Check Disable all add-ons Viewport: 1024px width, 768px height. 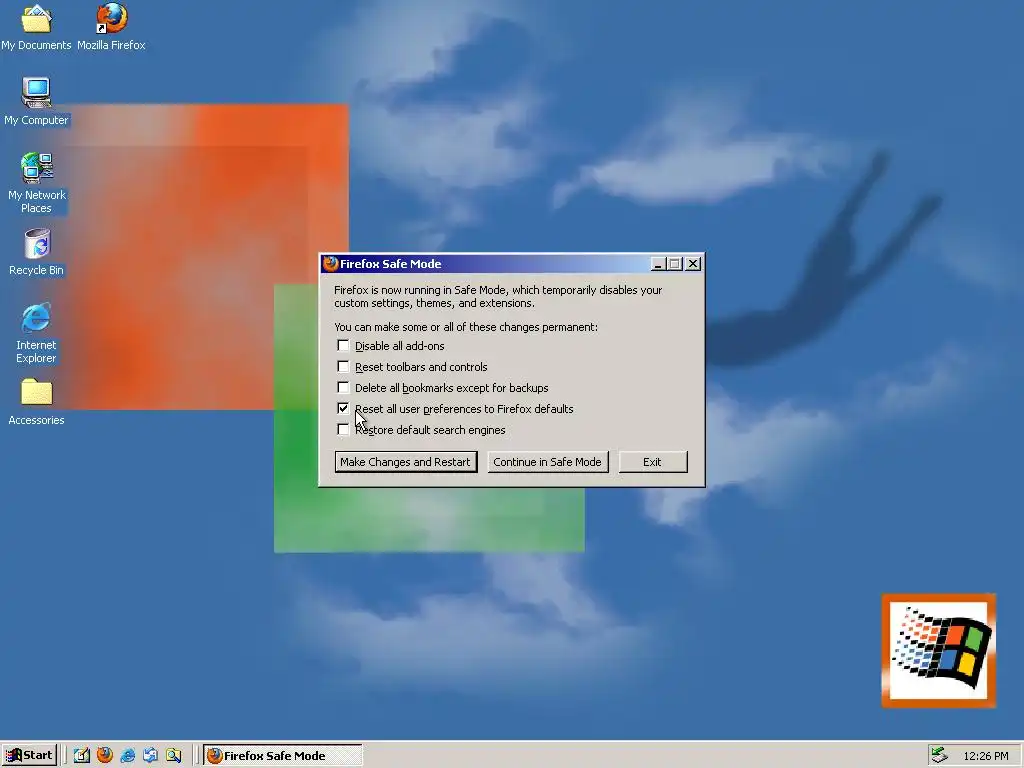pyautogui.click(x=343, y=345)
